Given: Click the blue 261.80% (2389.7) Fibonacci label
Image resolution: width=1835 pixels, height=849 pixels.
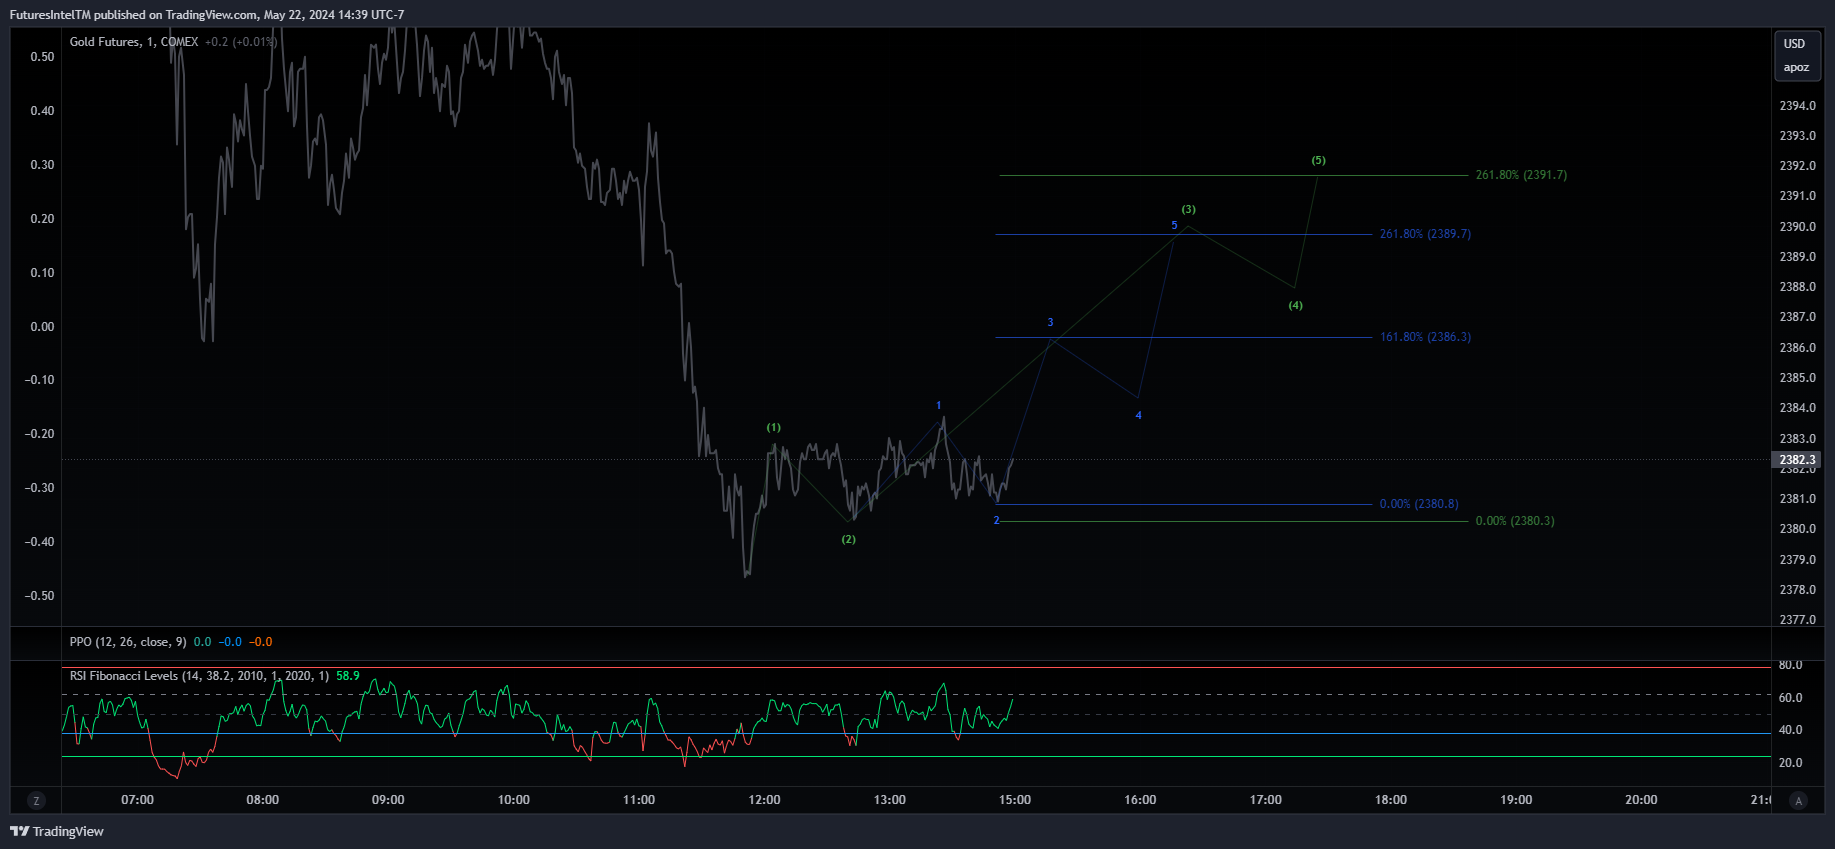Looking at the screenshot, I should pyautogui.click(x=1425, y=234).
